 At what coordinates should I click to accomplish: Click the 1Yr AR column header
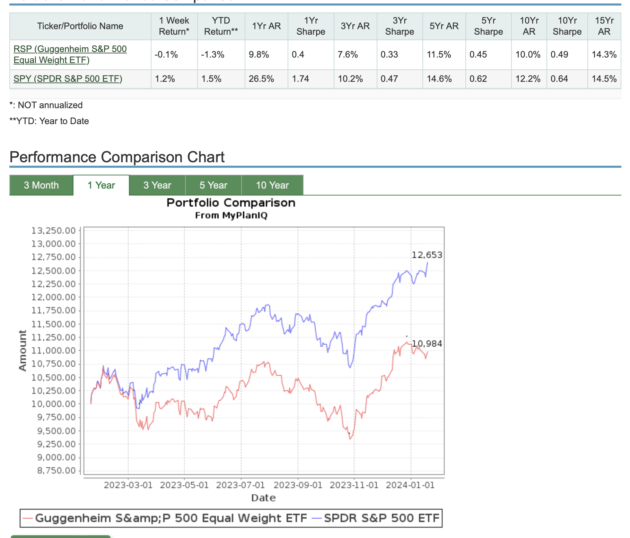click(266, 26)
